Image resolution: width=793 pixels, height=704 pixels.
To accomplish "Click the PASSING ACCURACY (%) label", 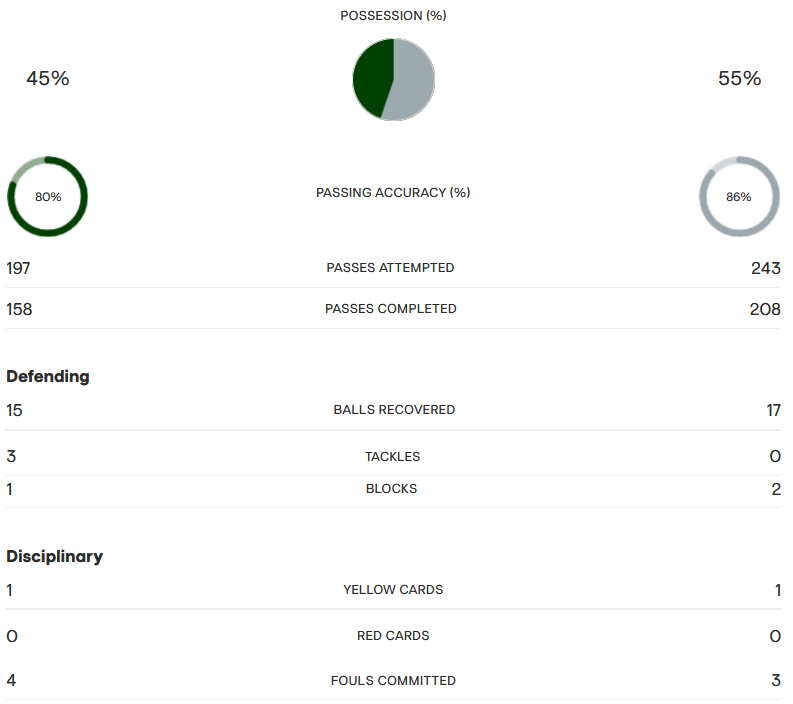I will [393, 193].
